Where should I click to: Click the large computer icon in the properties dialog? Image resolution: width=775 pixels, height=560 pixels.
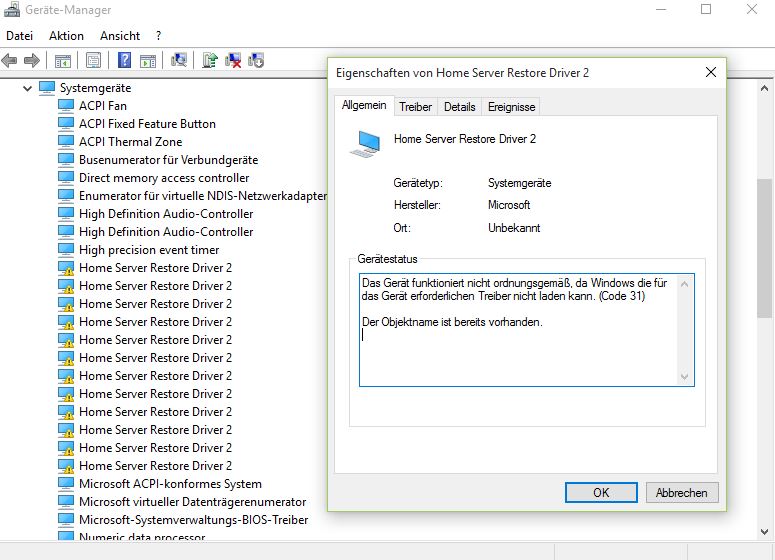click(x=366, y=144)
